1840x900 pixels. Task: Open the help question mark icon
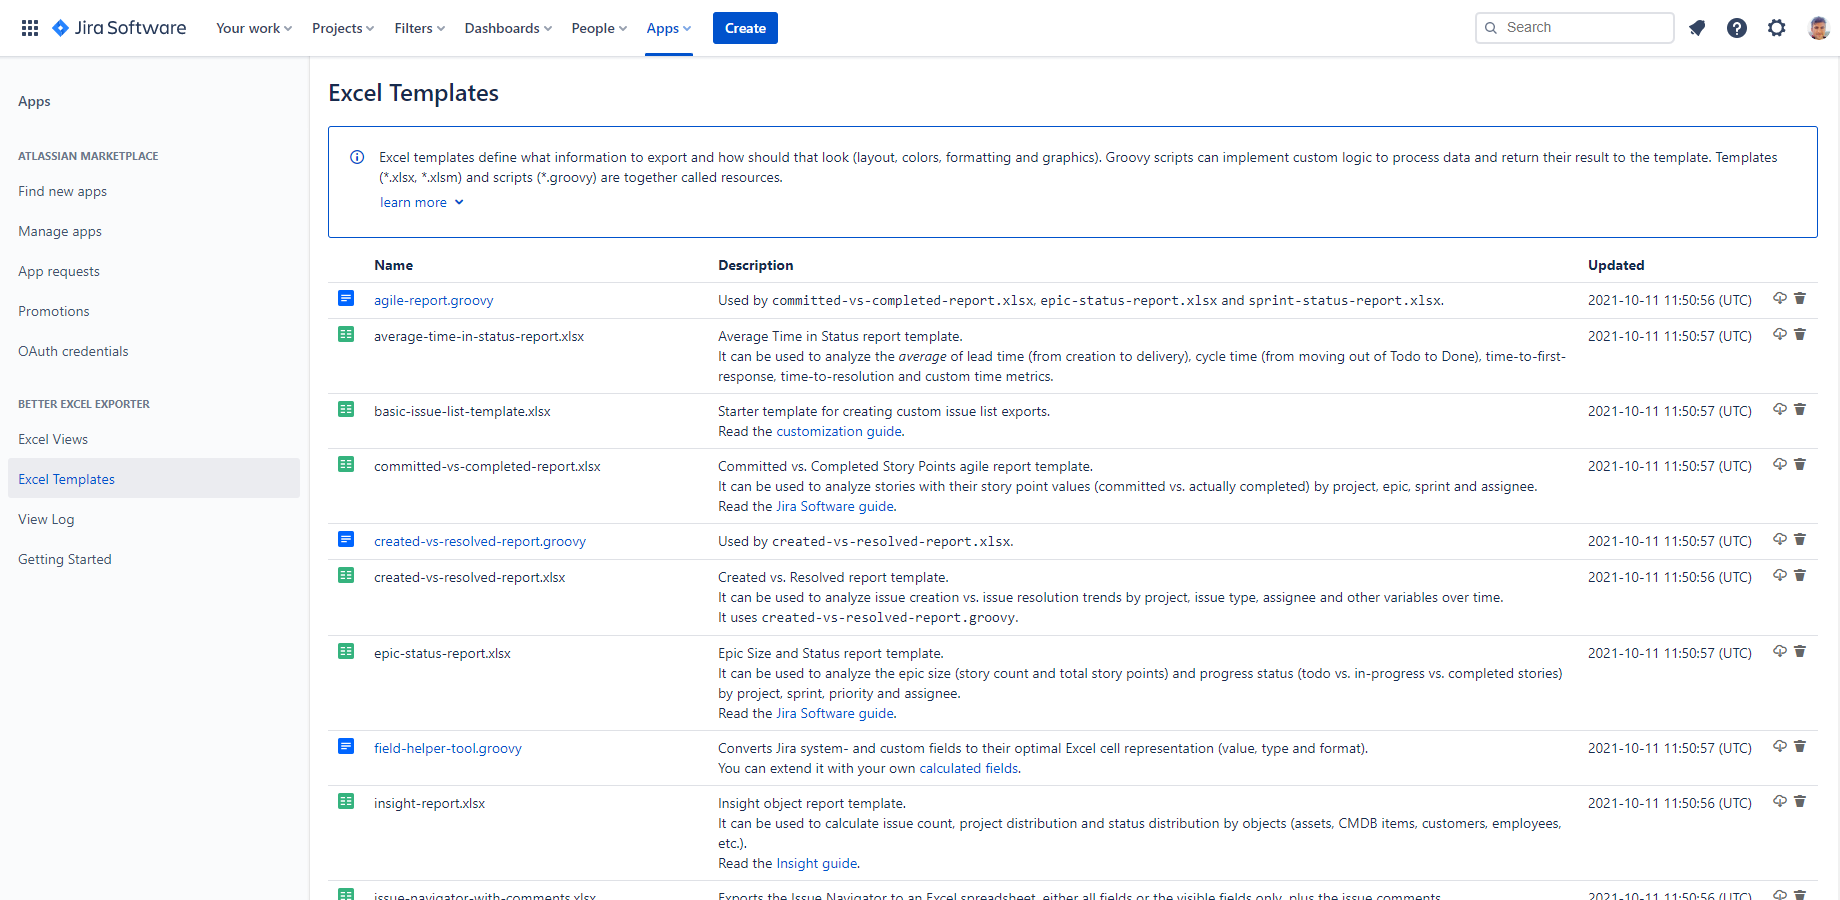pos(1737,28)
